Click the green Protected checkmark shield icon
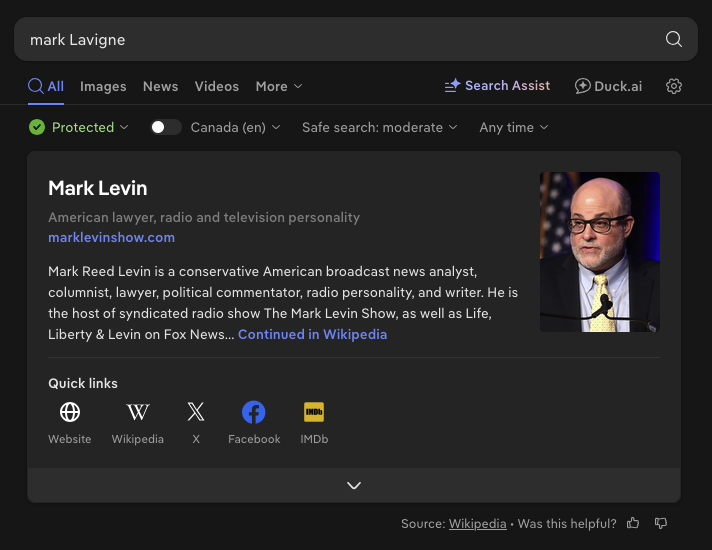 [37, 127]
